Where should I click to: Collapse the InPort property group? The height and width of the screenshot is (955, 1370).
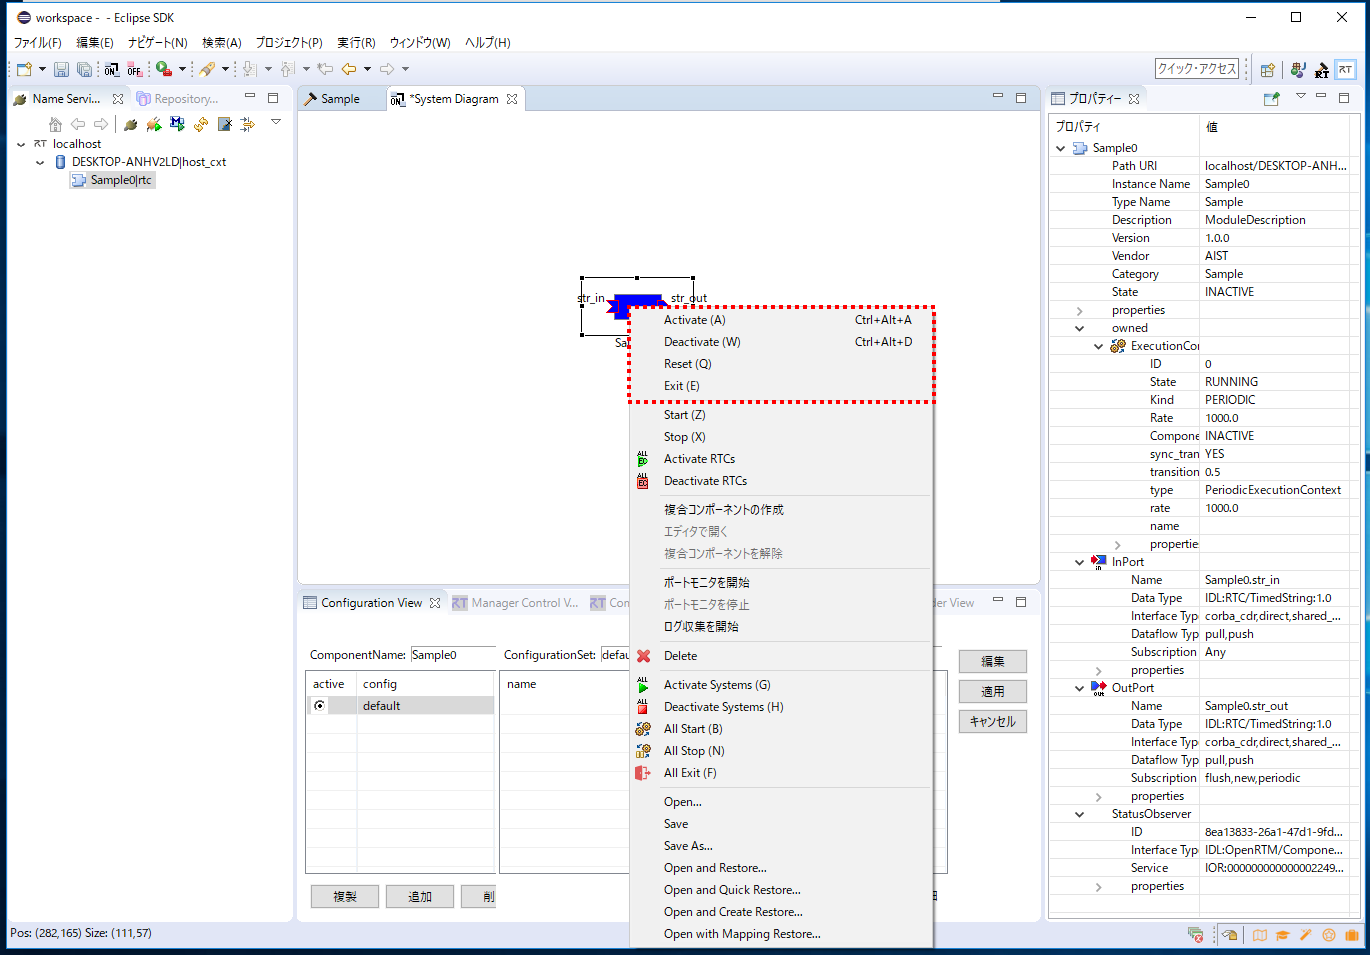click(1080, 562)
